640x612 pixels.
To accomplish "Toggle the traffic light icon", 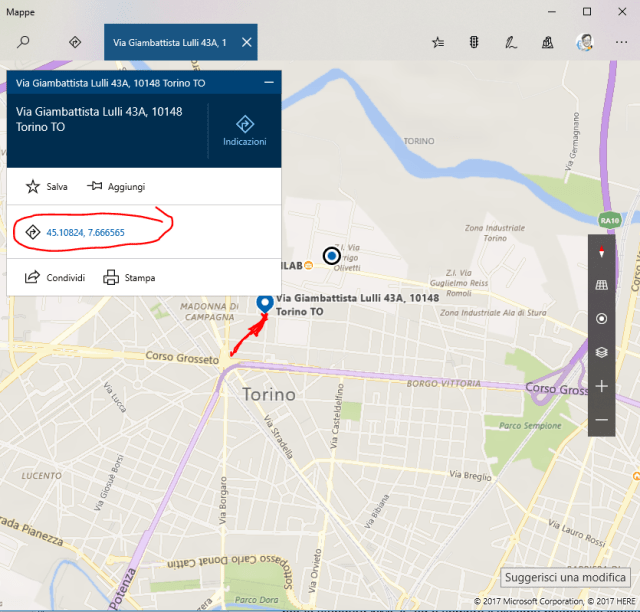I will click(474, 42).
